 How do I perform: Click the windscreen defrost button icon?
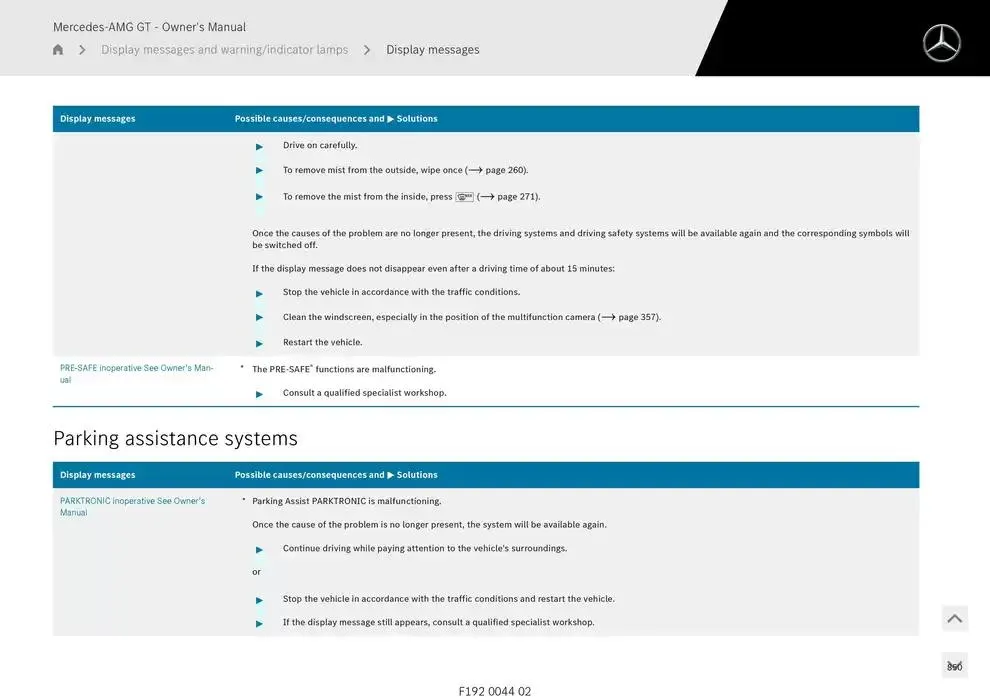click(x=464, y=197)
